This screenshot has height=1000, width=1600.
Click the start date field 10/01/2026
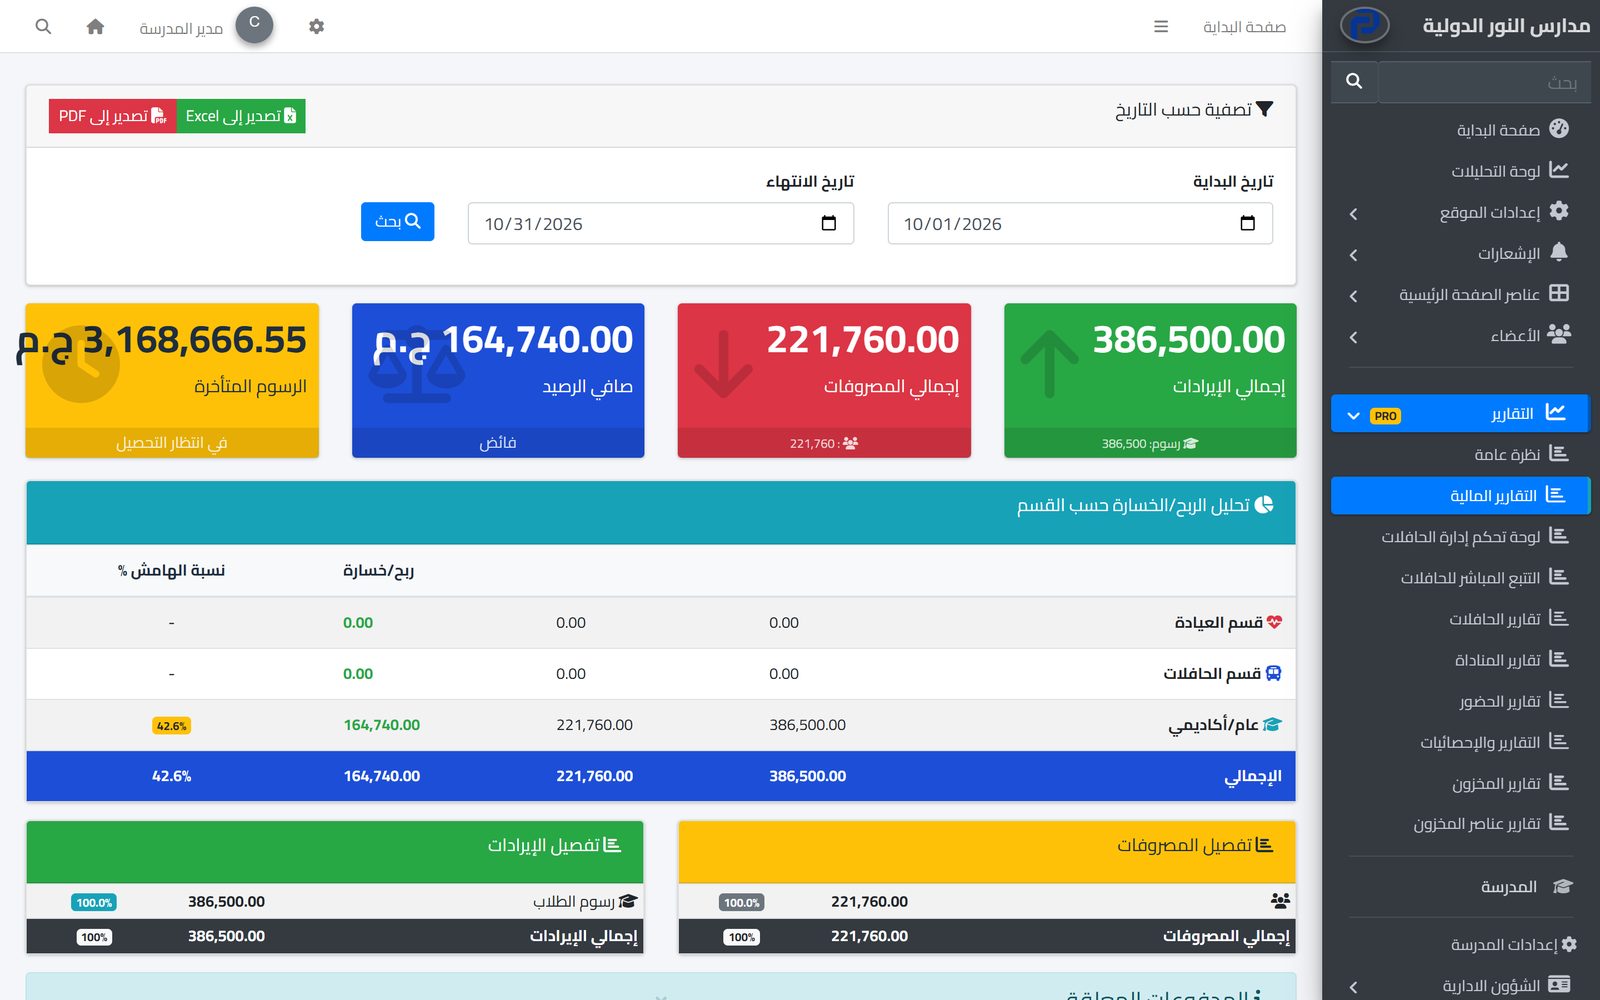pos(1080,223)
